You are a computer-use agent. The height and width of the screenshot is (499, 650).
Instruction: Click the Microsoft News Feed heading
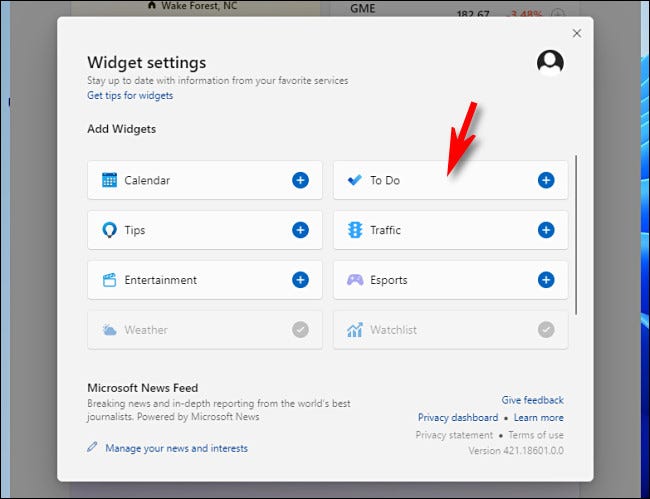pyautogui.click(x=143, y=388)
